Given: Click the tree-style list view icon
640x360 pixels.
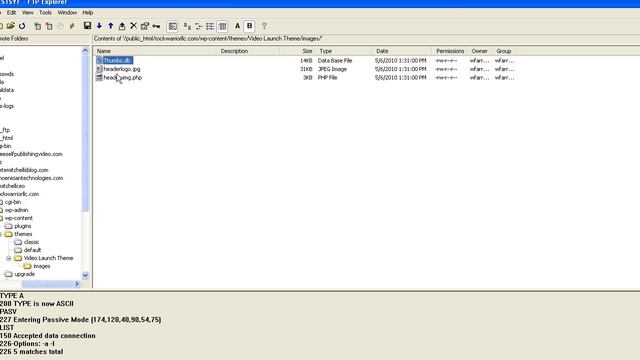Looking at the screenshot, I should pos(199,27).
